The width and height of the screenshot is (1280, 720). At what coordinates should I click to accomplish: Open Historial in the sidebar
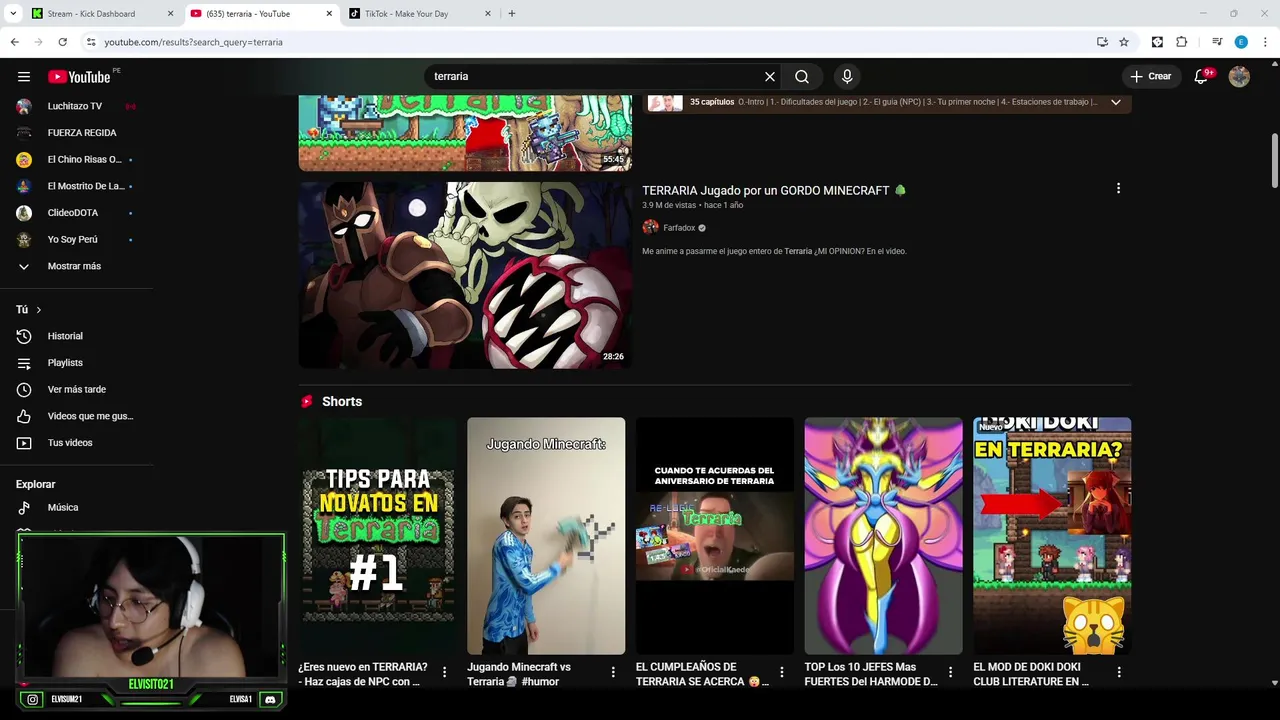pyautogui.click(x=76, y=336)
